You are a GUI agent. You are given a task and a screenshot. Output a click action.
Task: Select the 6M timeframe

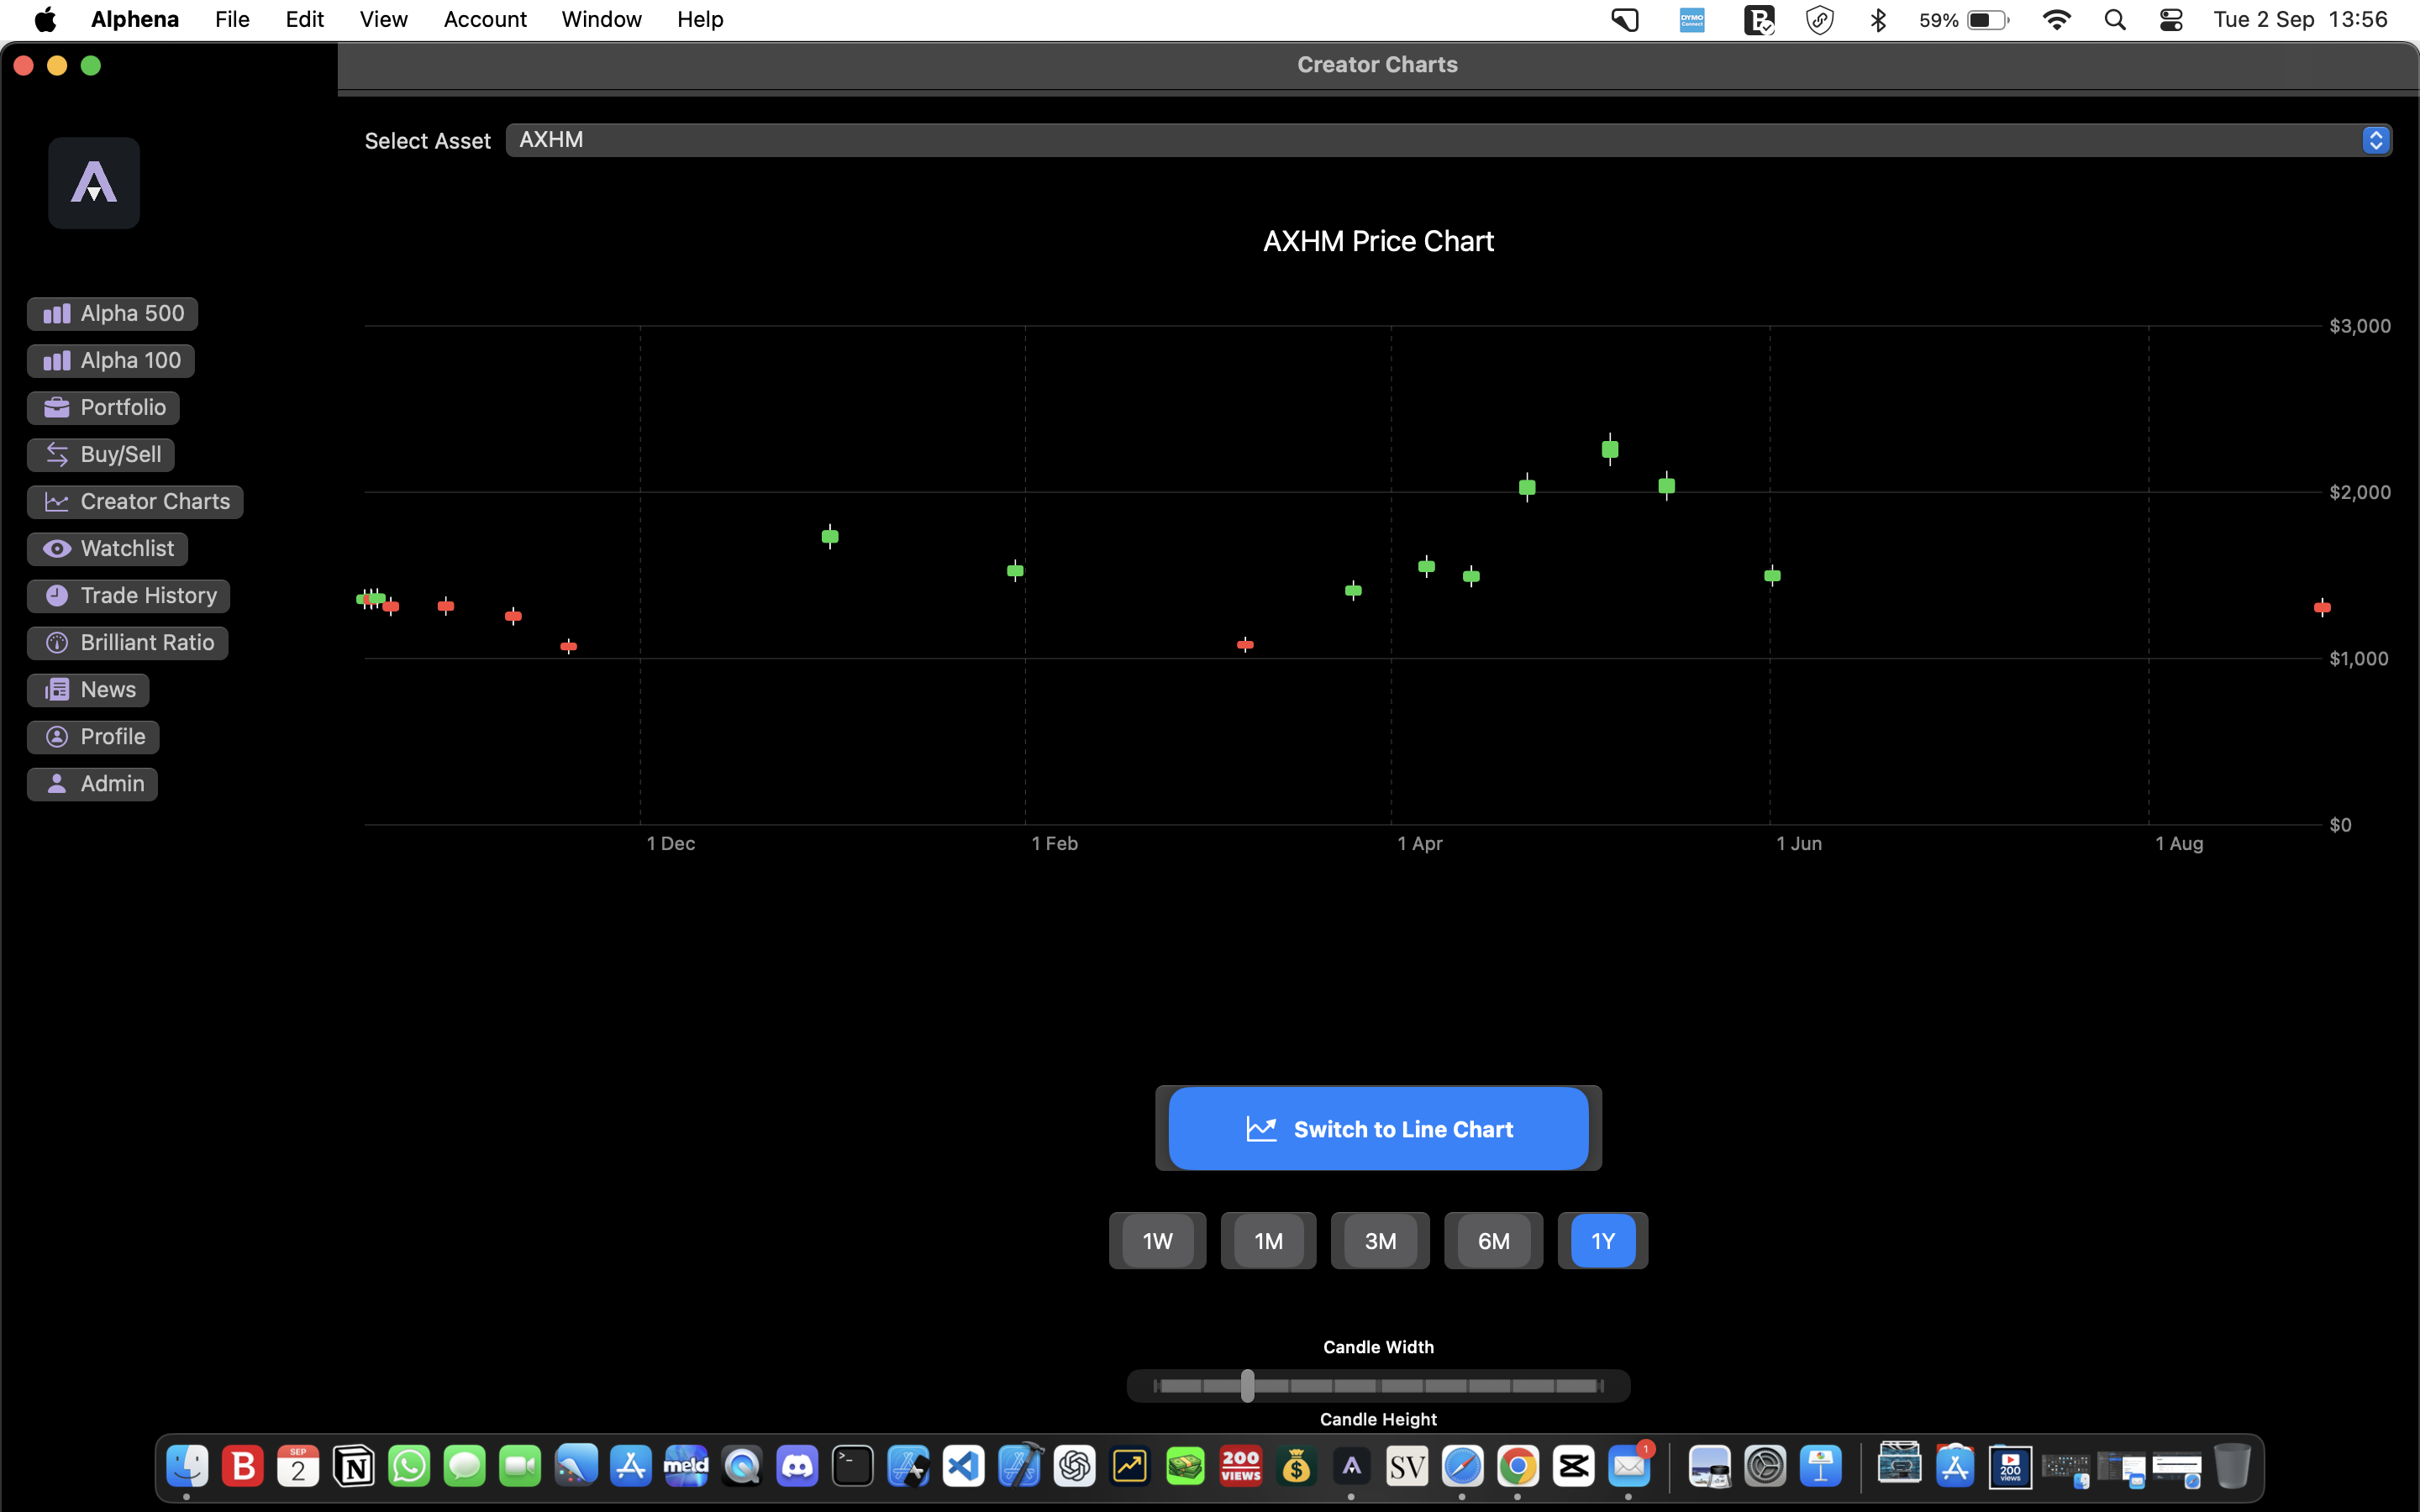tap(1493, 1241)
